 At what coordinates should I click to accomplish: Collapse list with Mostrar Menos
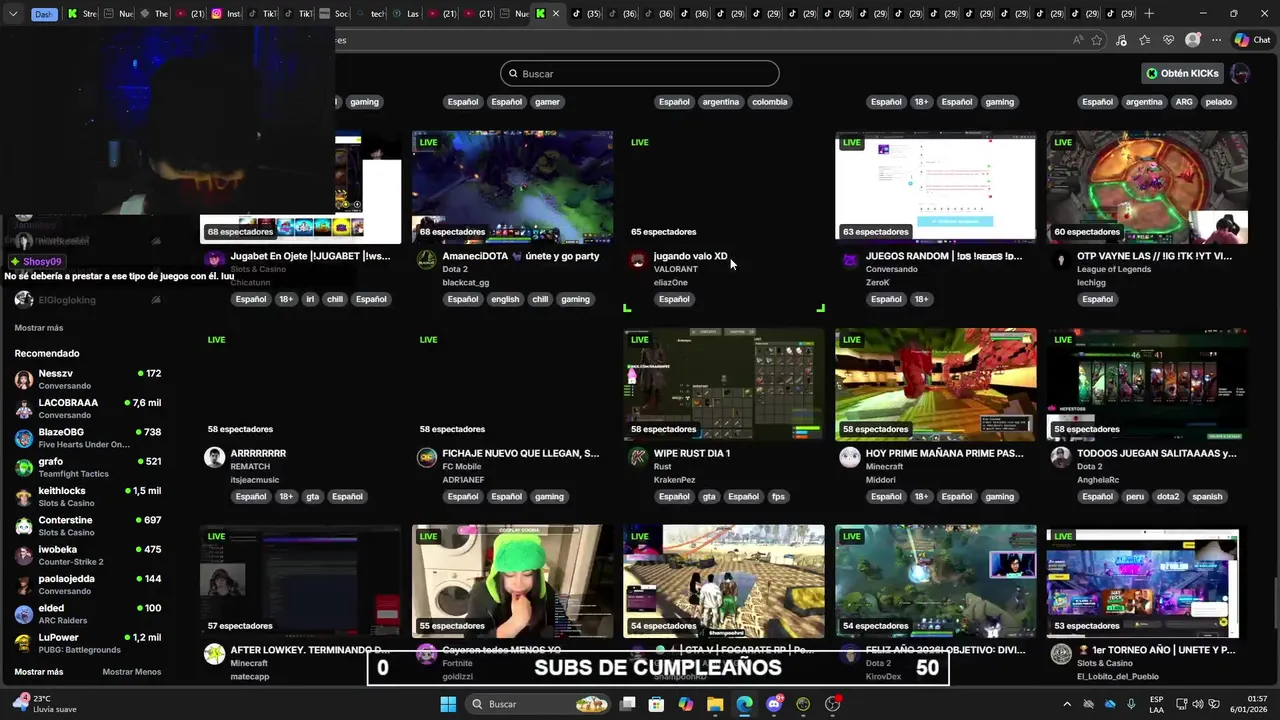131,672
